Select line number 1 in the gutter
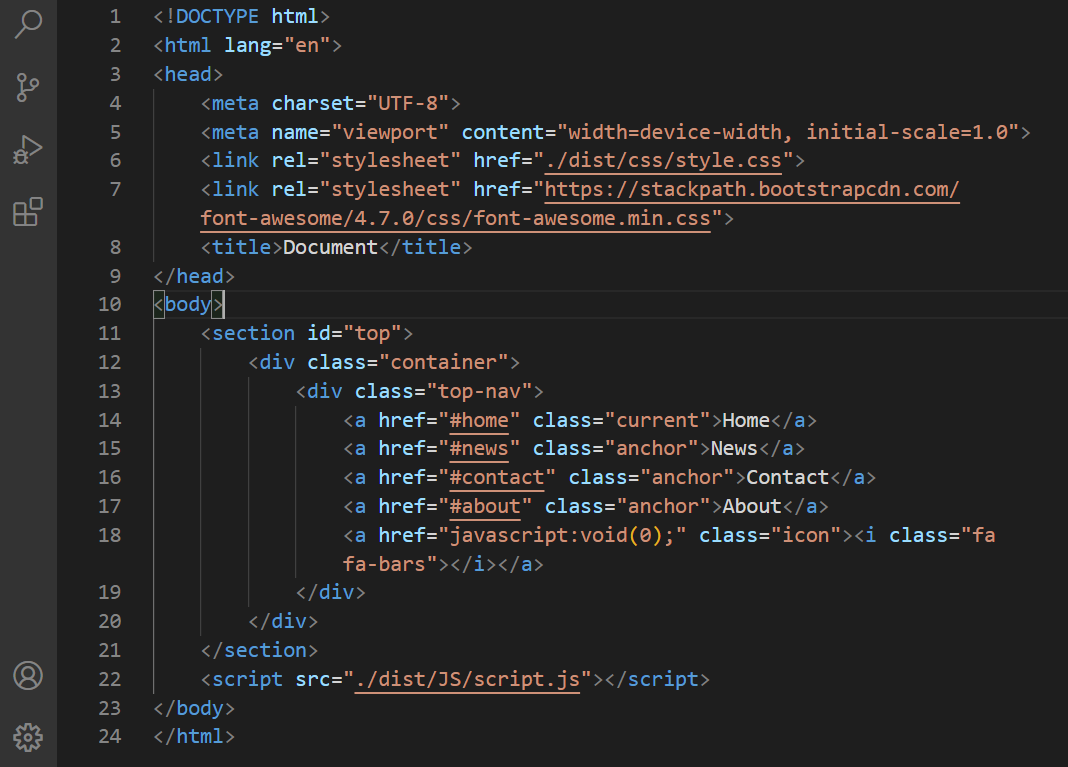1068x767 pixels. 115,16
